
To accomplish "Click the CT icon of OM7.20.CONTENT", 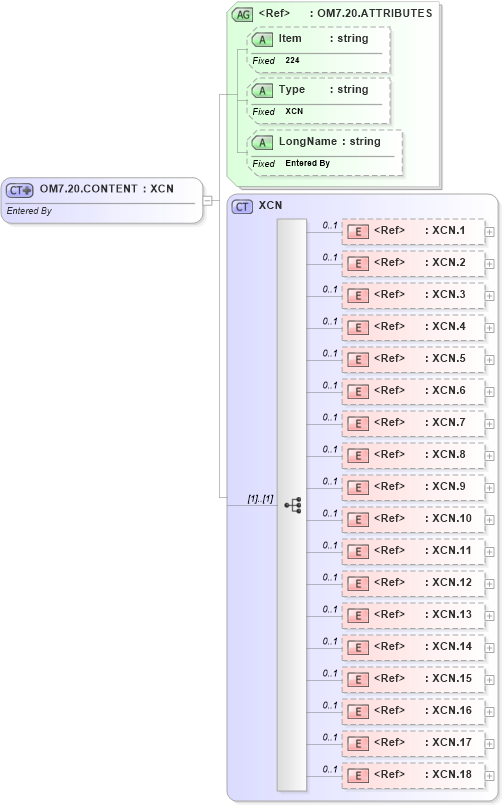I will (20, 190).
